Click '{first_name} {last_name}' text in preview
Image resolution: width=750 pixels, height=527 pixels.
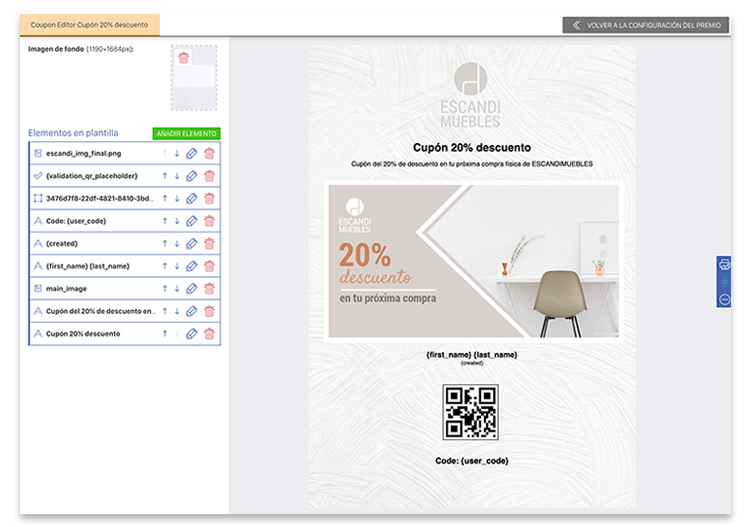(472, 355)
